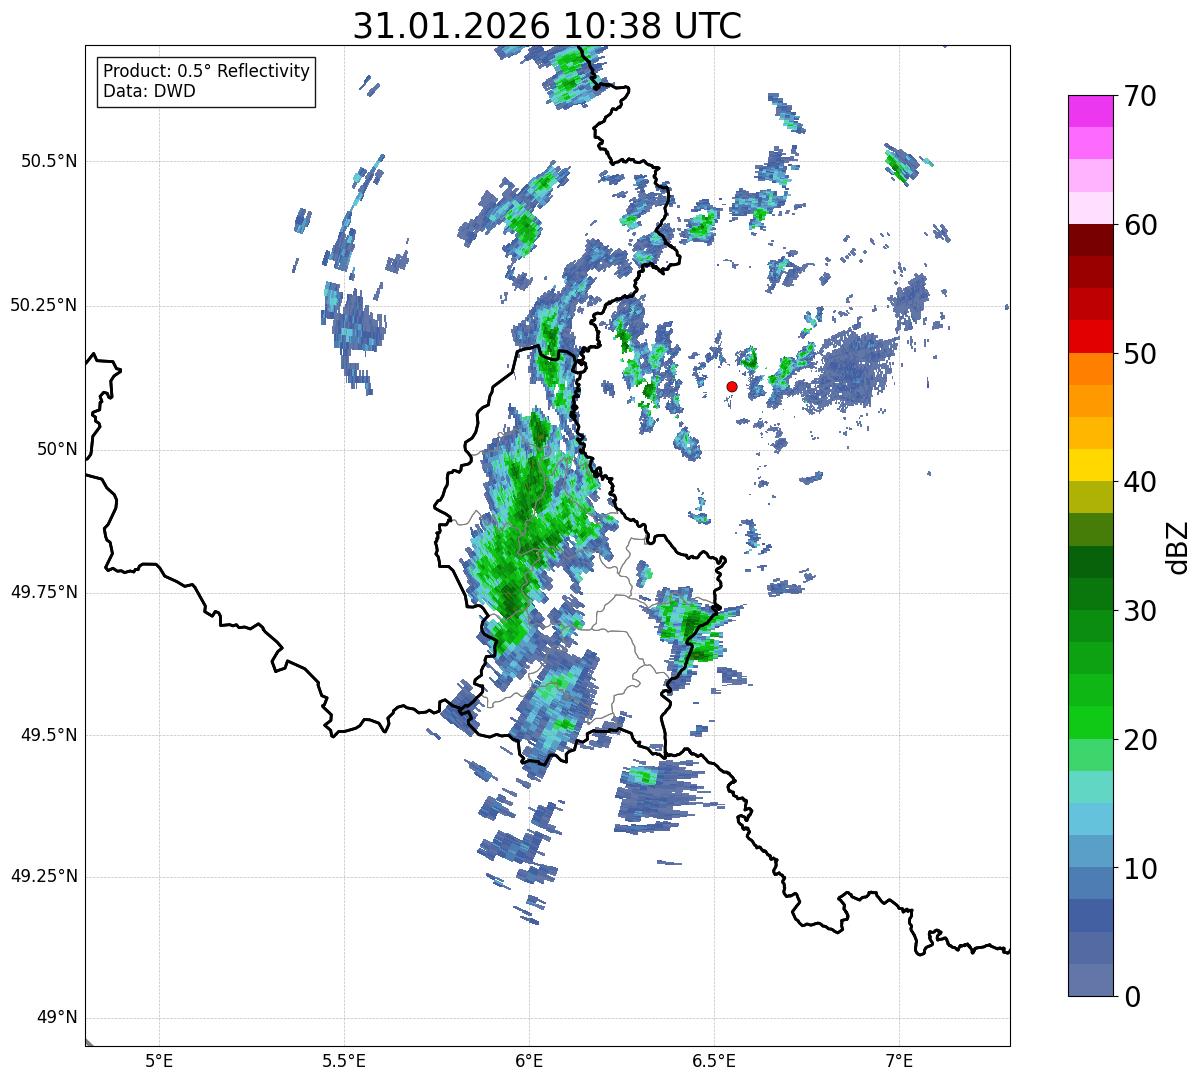Click the magenta top swatch of colorbar
The width and height of the screenshot is (1202, 1081).
1090,111
